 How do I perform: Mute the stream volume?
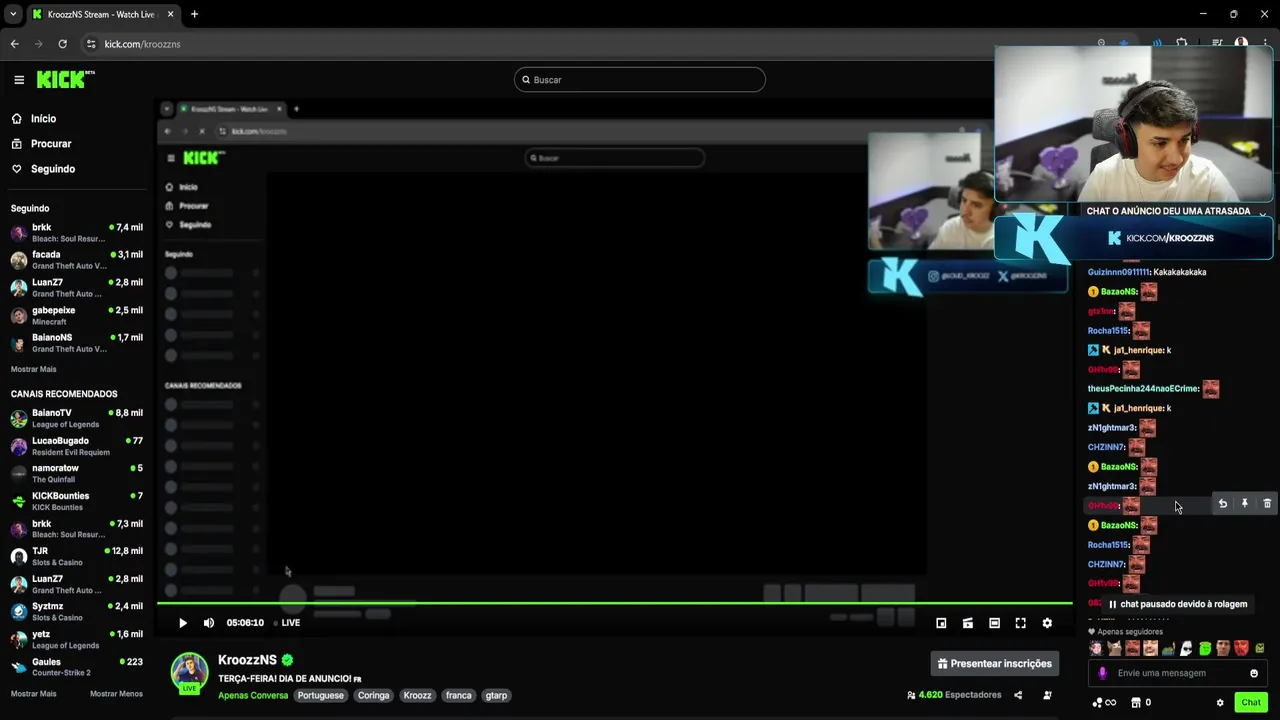(x=209, y=623)
